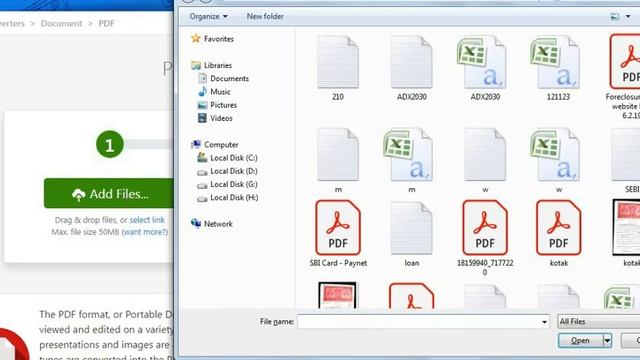
Task: Open Libraries in the navigation pane
Action: [x=212, y=65]
